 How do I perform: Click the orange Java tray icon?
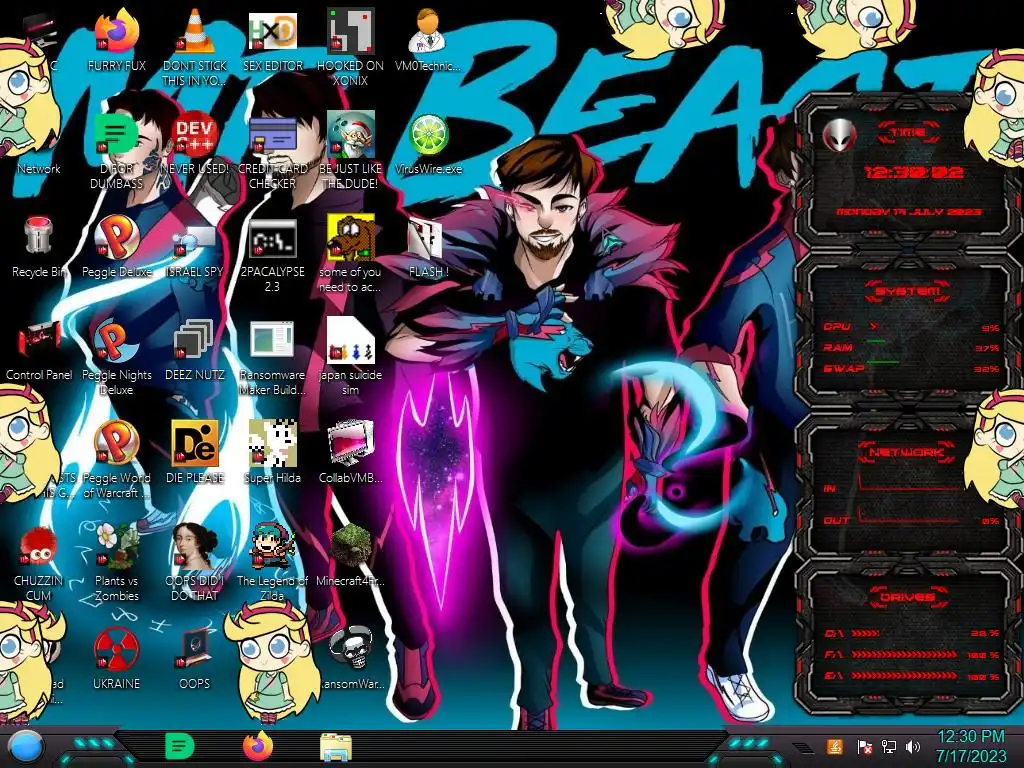(835, 746)
